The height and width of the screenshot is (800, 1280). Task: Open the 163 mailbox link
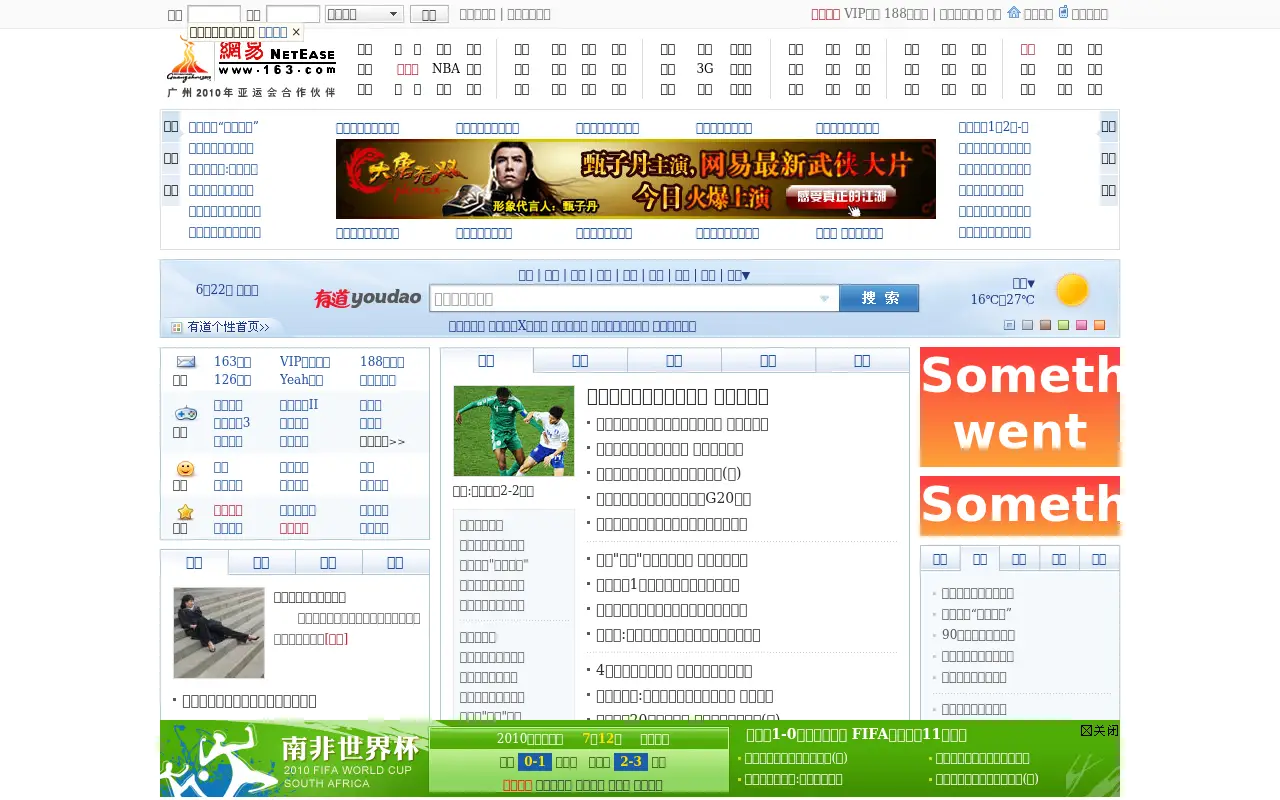pyautogui.click(x=233, y=362)
